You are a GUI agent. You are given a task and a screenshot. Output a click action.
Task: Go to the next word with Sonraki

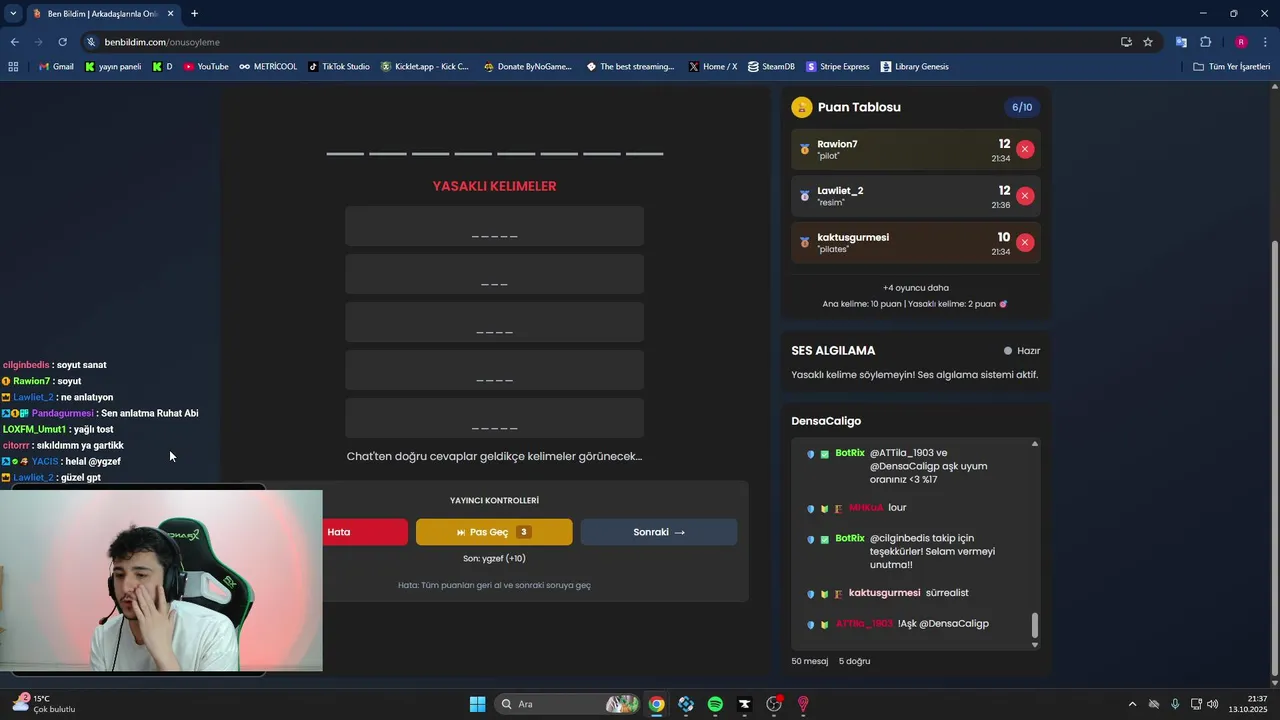[x=659, y=532]
